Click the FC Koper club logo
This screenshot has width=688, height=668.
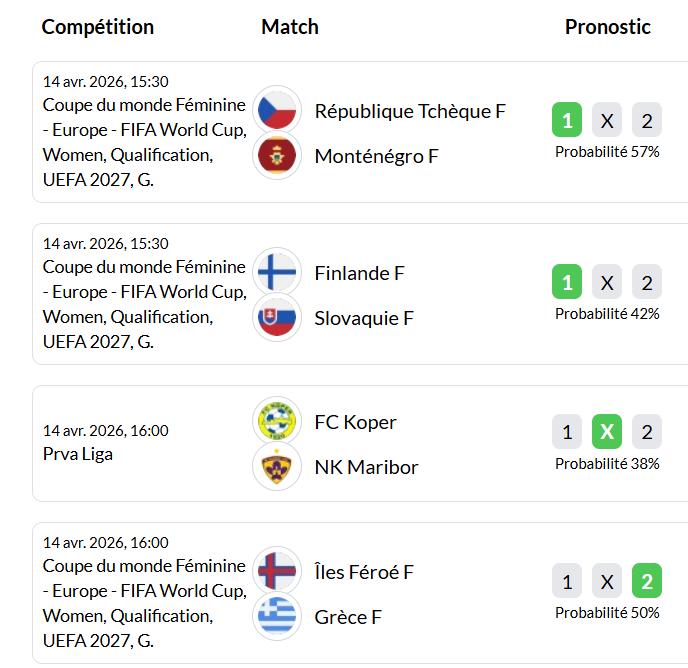tap(277, 421)
